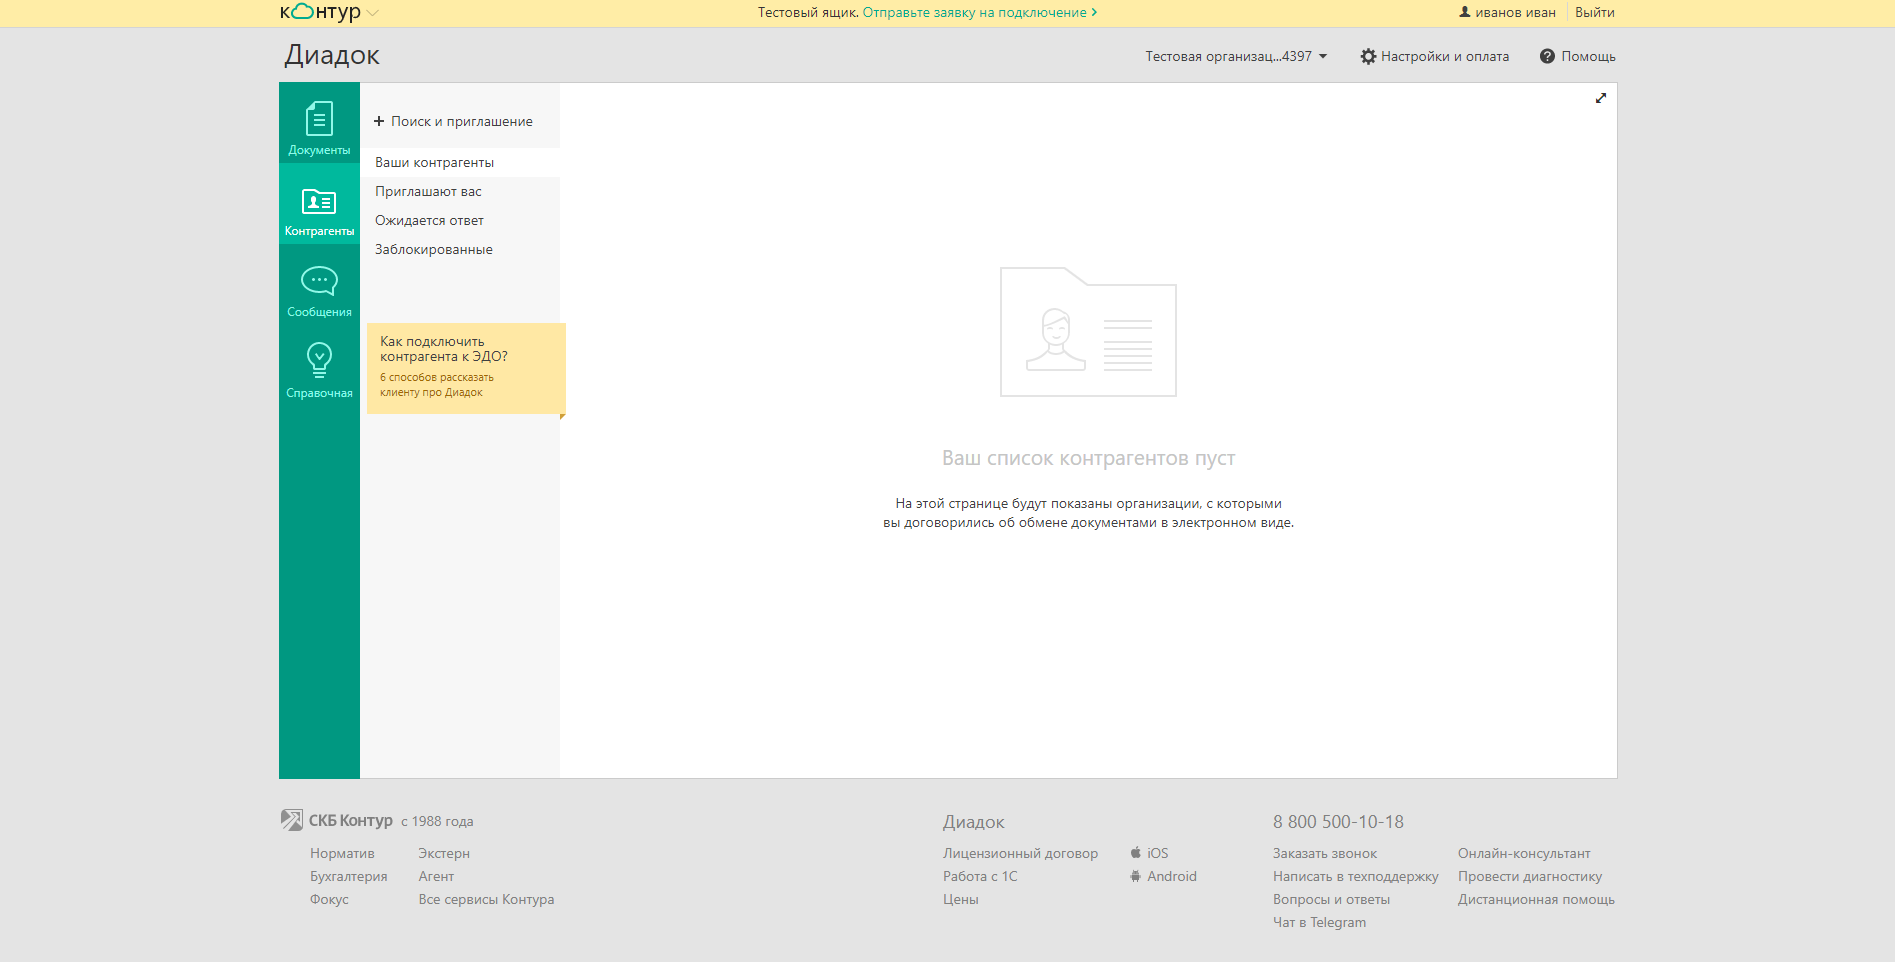The width and height of the screenshot is (1895, 962).
Task: Click the СКБ Контур footer text link
Action: point(351,820)
